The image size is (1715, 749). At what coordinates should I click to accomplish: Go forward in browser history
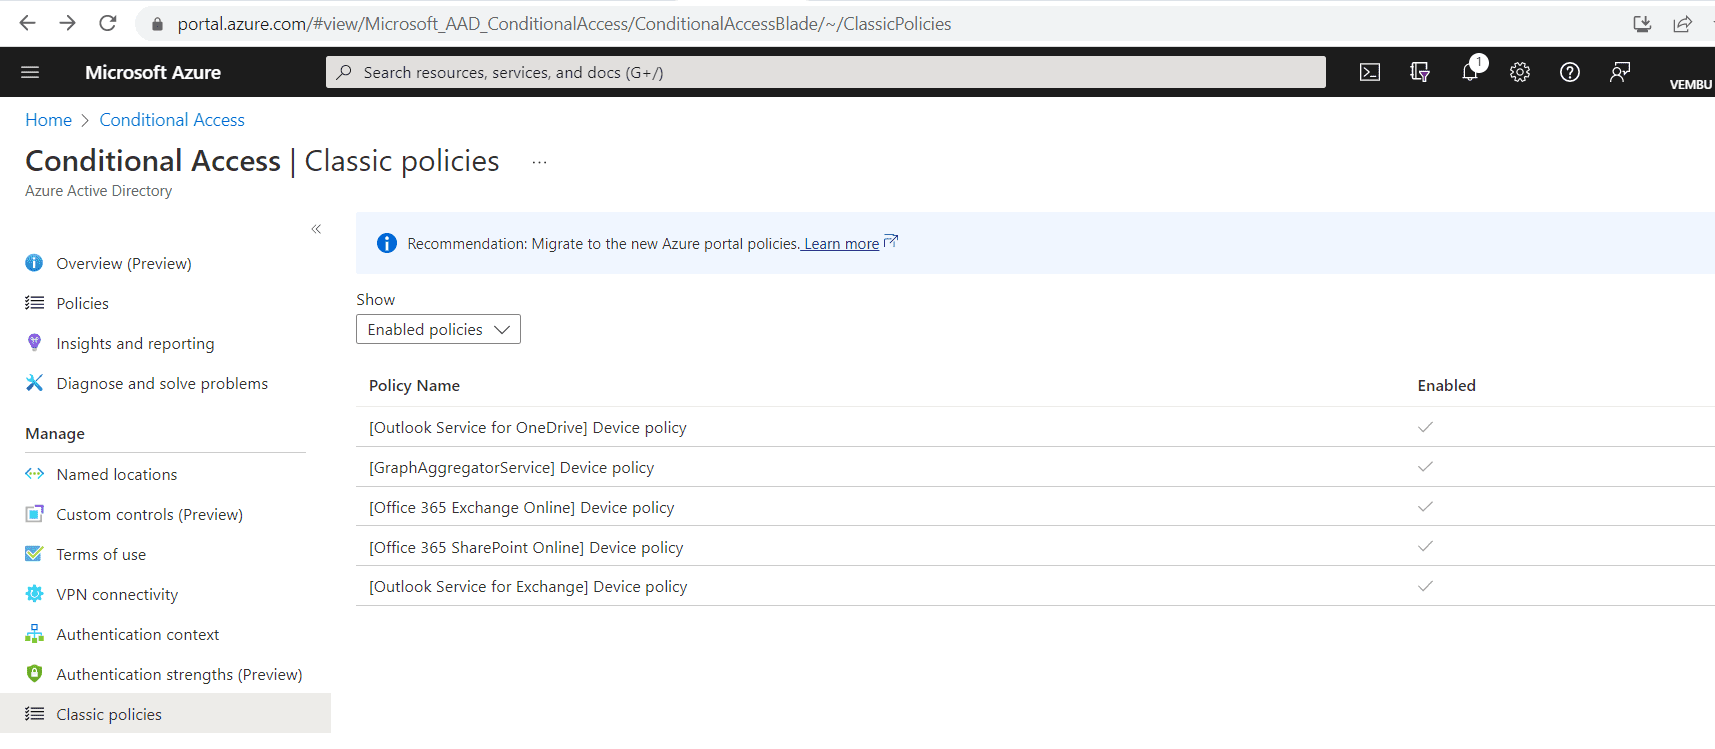[x=67, y=23]
